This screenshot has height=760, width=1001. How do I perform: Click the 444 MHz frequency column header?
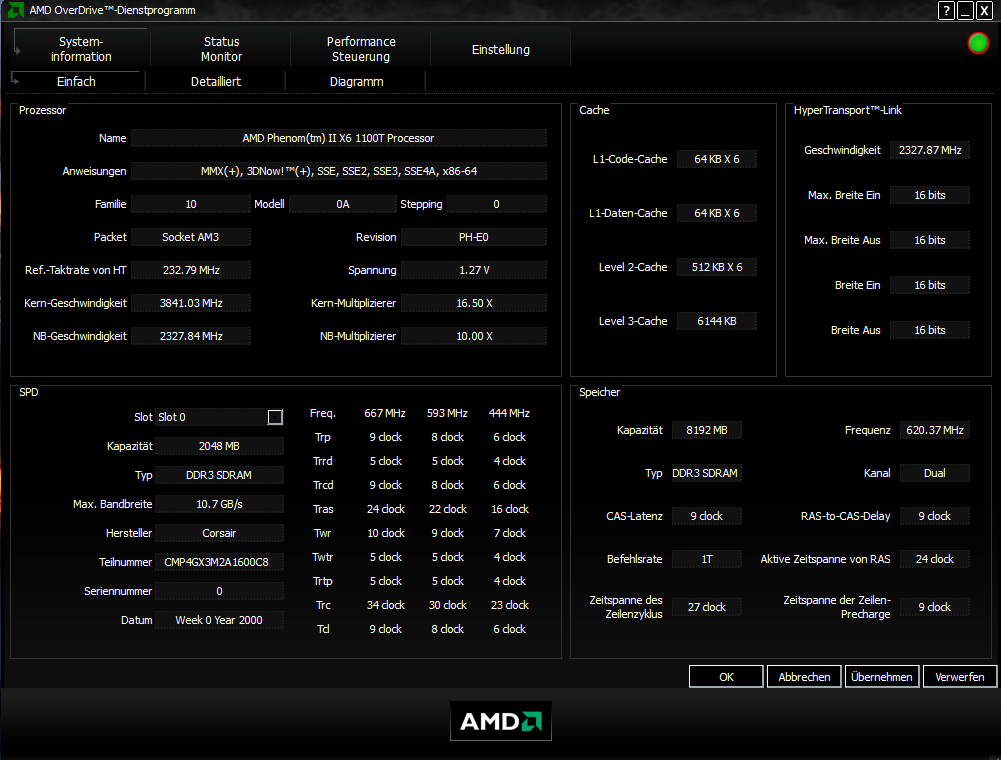[509, 413]
